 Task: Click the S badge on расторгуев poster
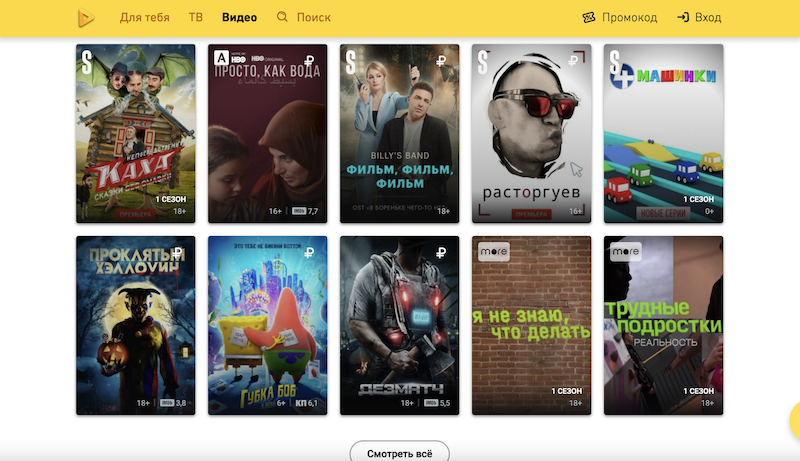click(x=483, y=62)
